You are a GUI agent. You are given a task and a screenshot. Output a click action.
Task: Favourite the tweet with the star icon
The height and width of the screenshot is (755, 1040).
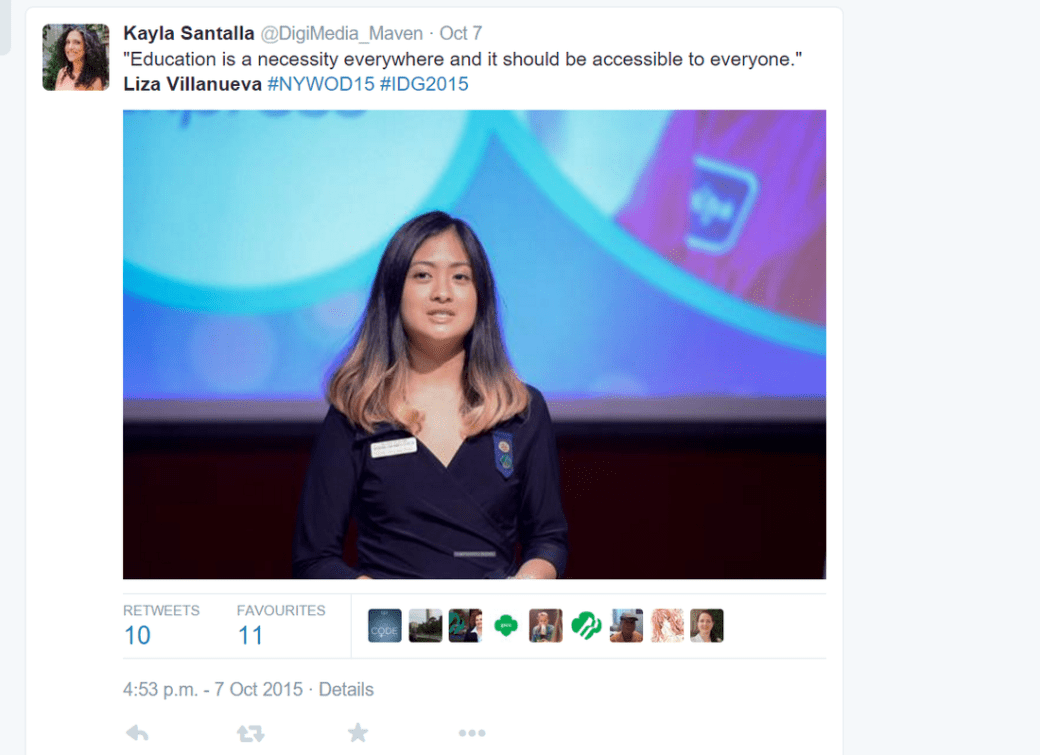click(358, 732)
